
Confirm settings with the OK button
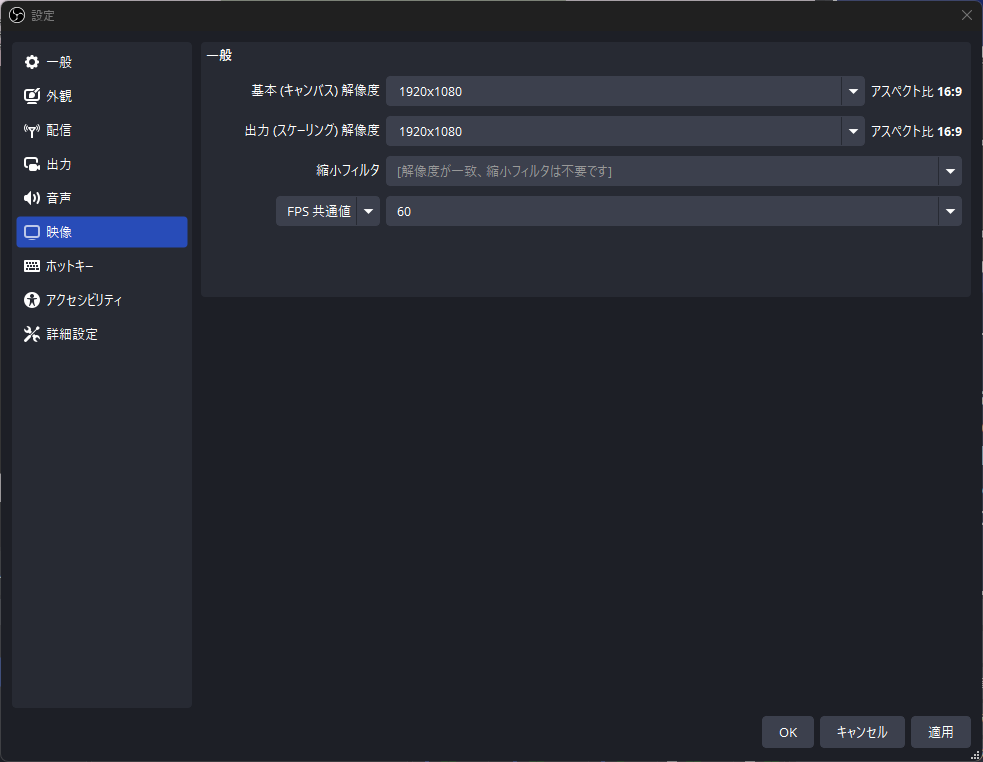pos(788,732)
